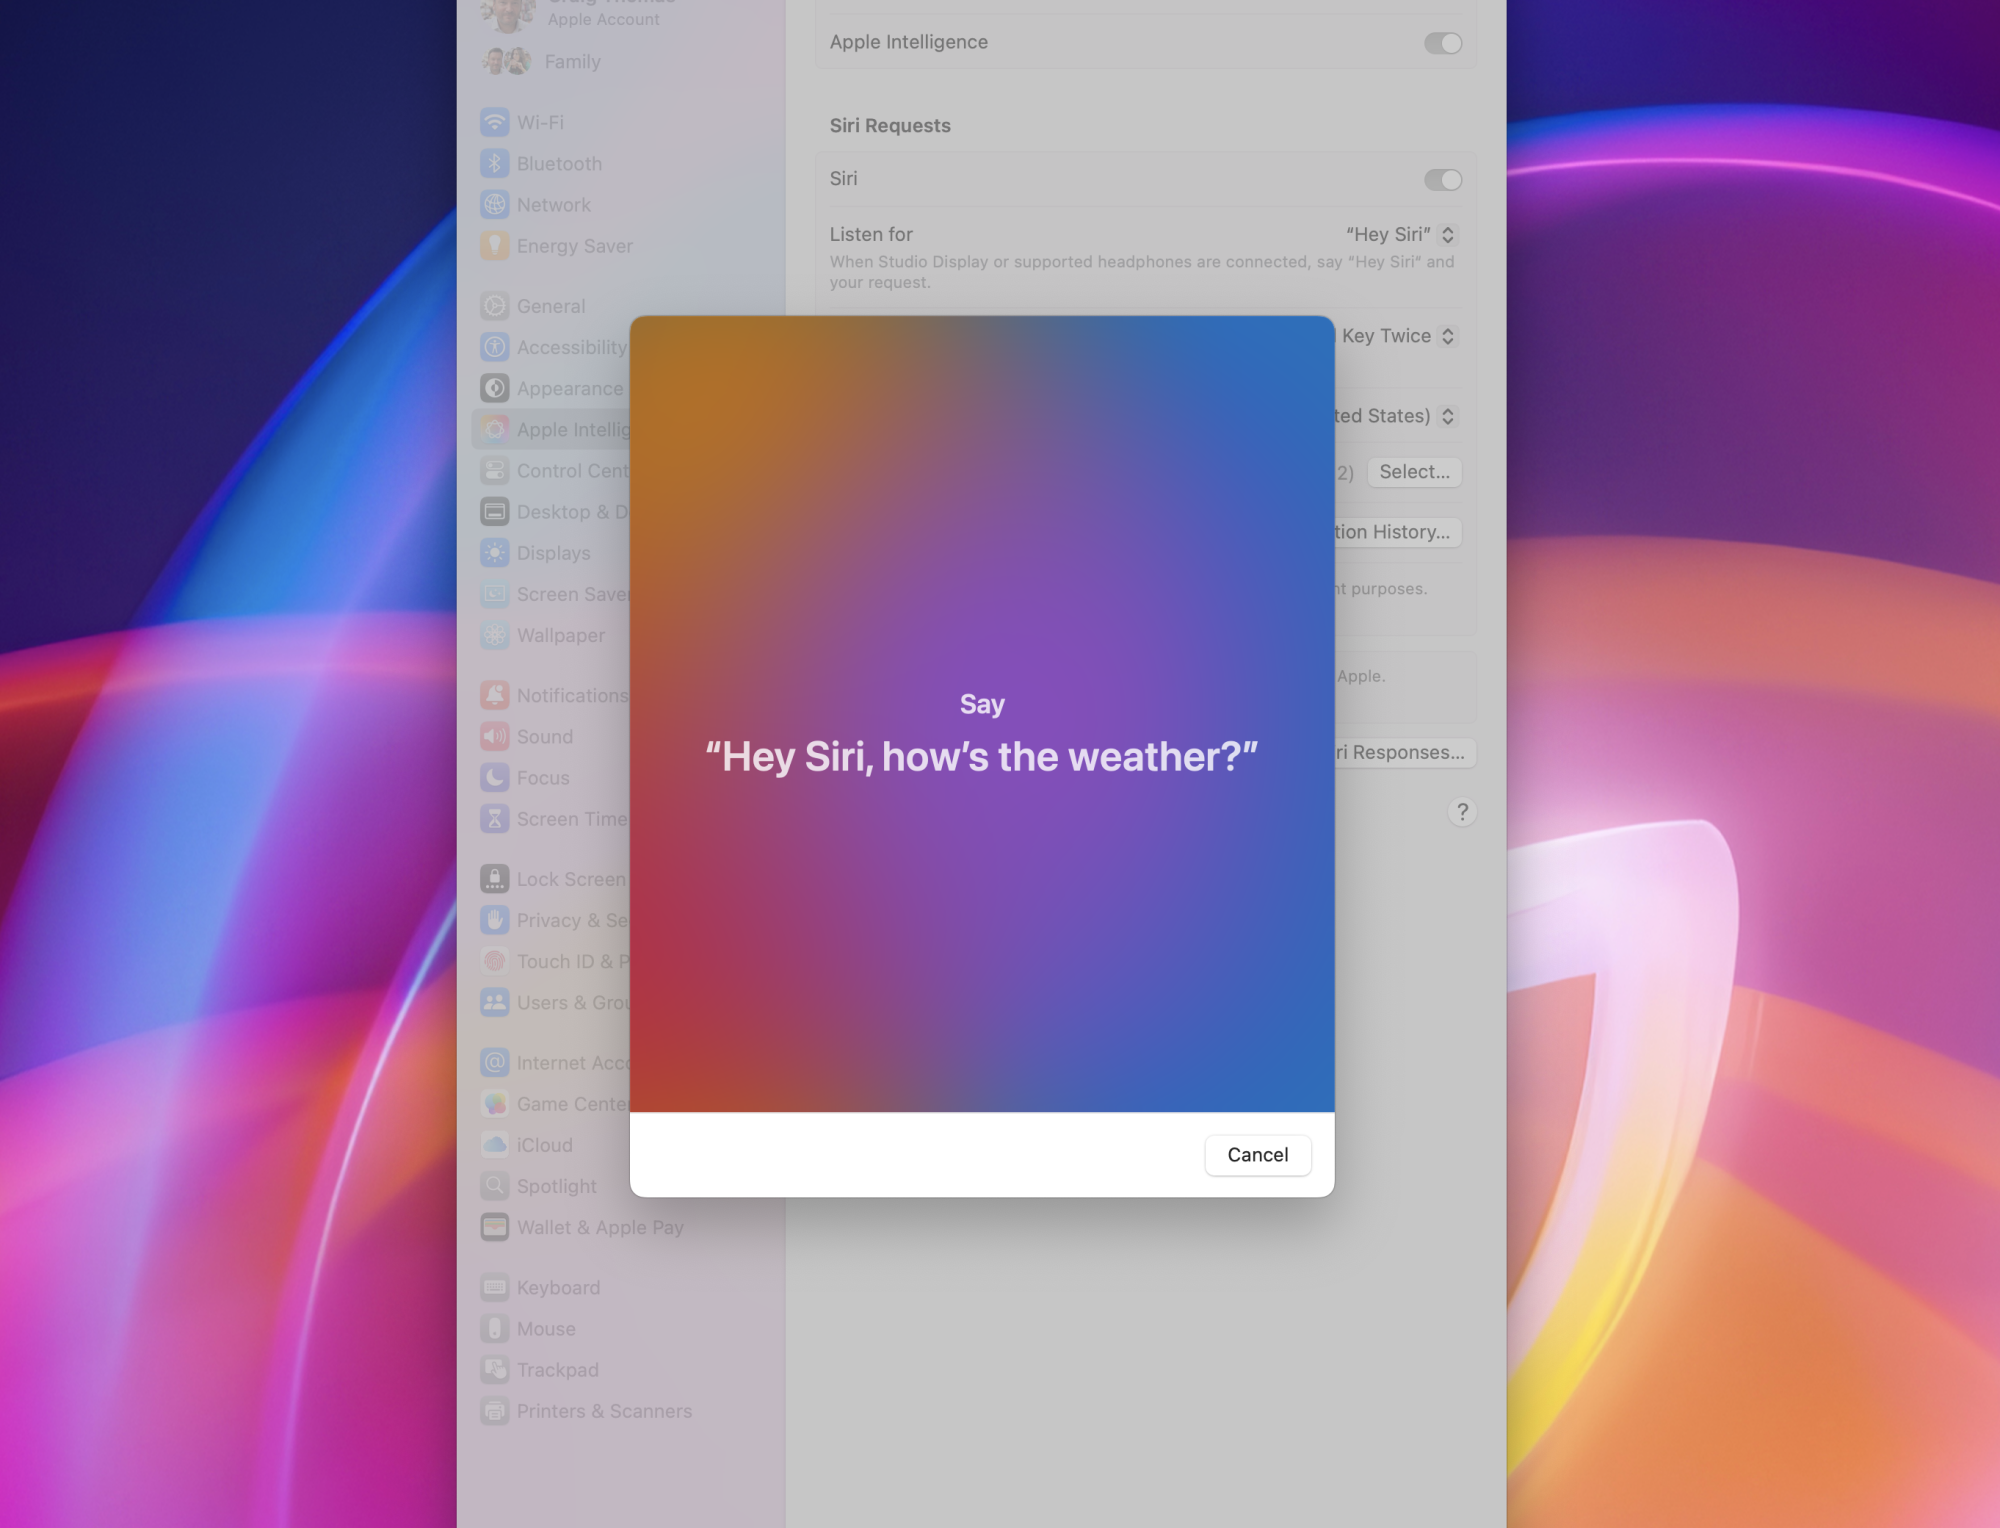Select the Network globe icon
The width and height of the screenshot is (2000, 1528).
click(495, 204)
